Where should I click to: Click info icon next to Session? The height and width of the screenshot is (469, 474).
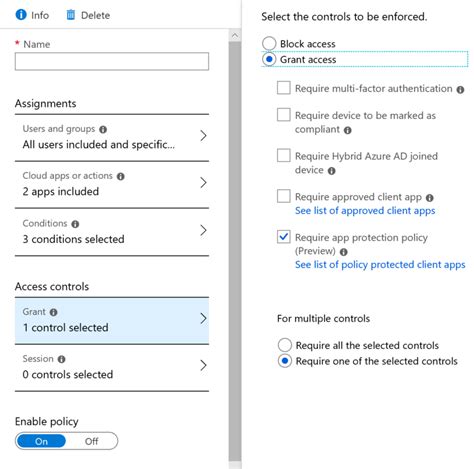pyautogui.click(x=61, y=359)
